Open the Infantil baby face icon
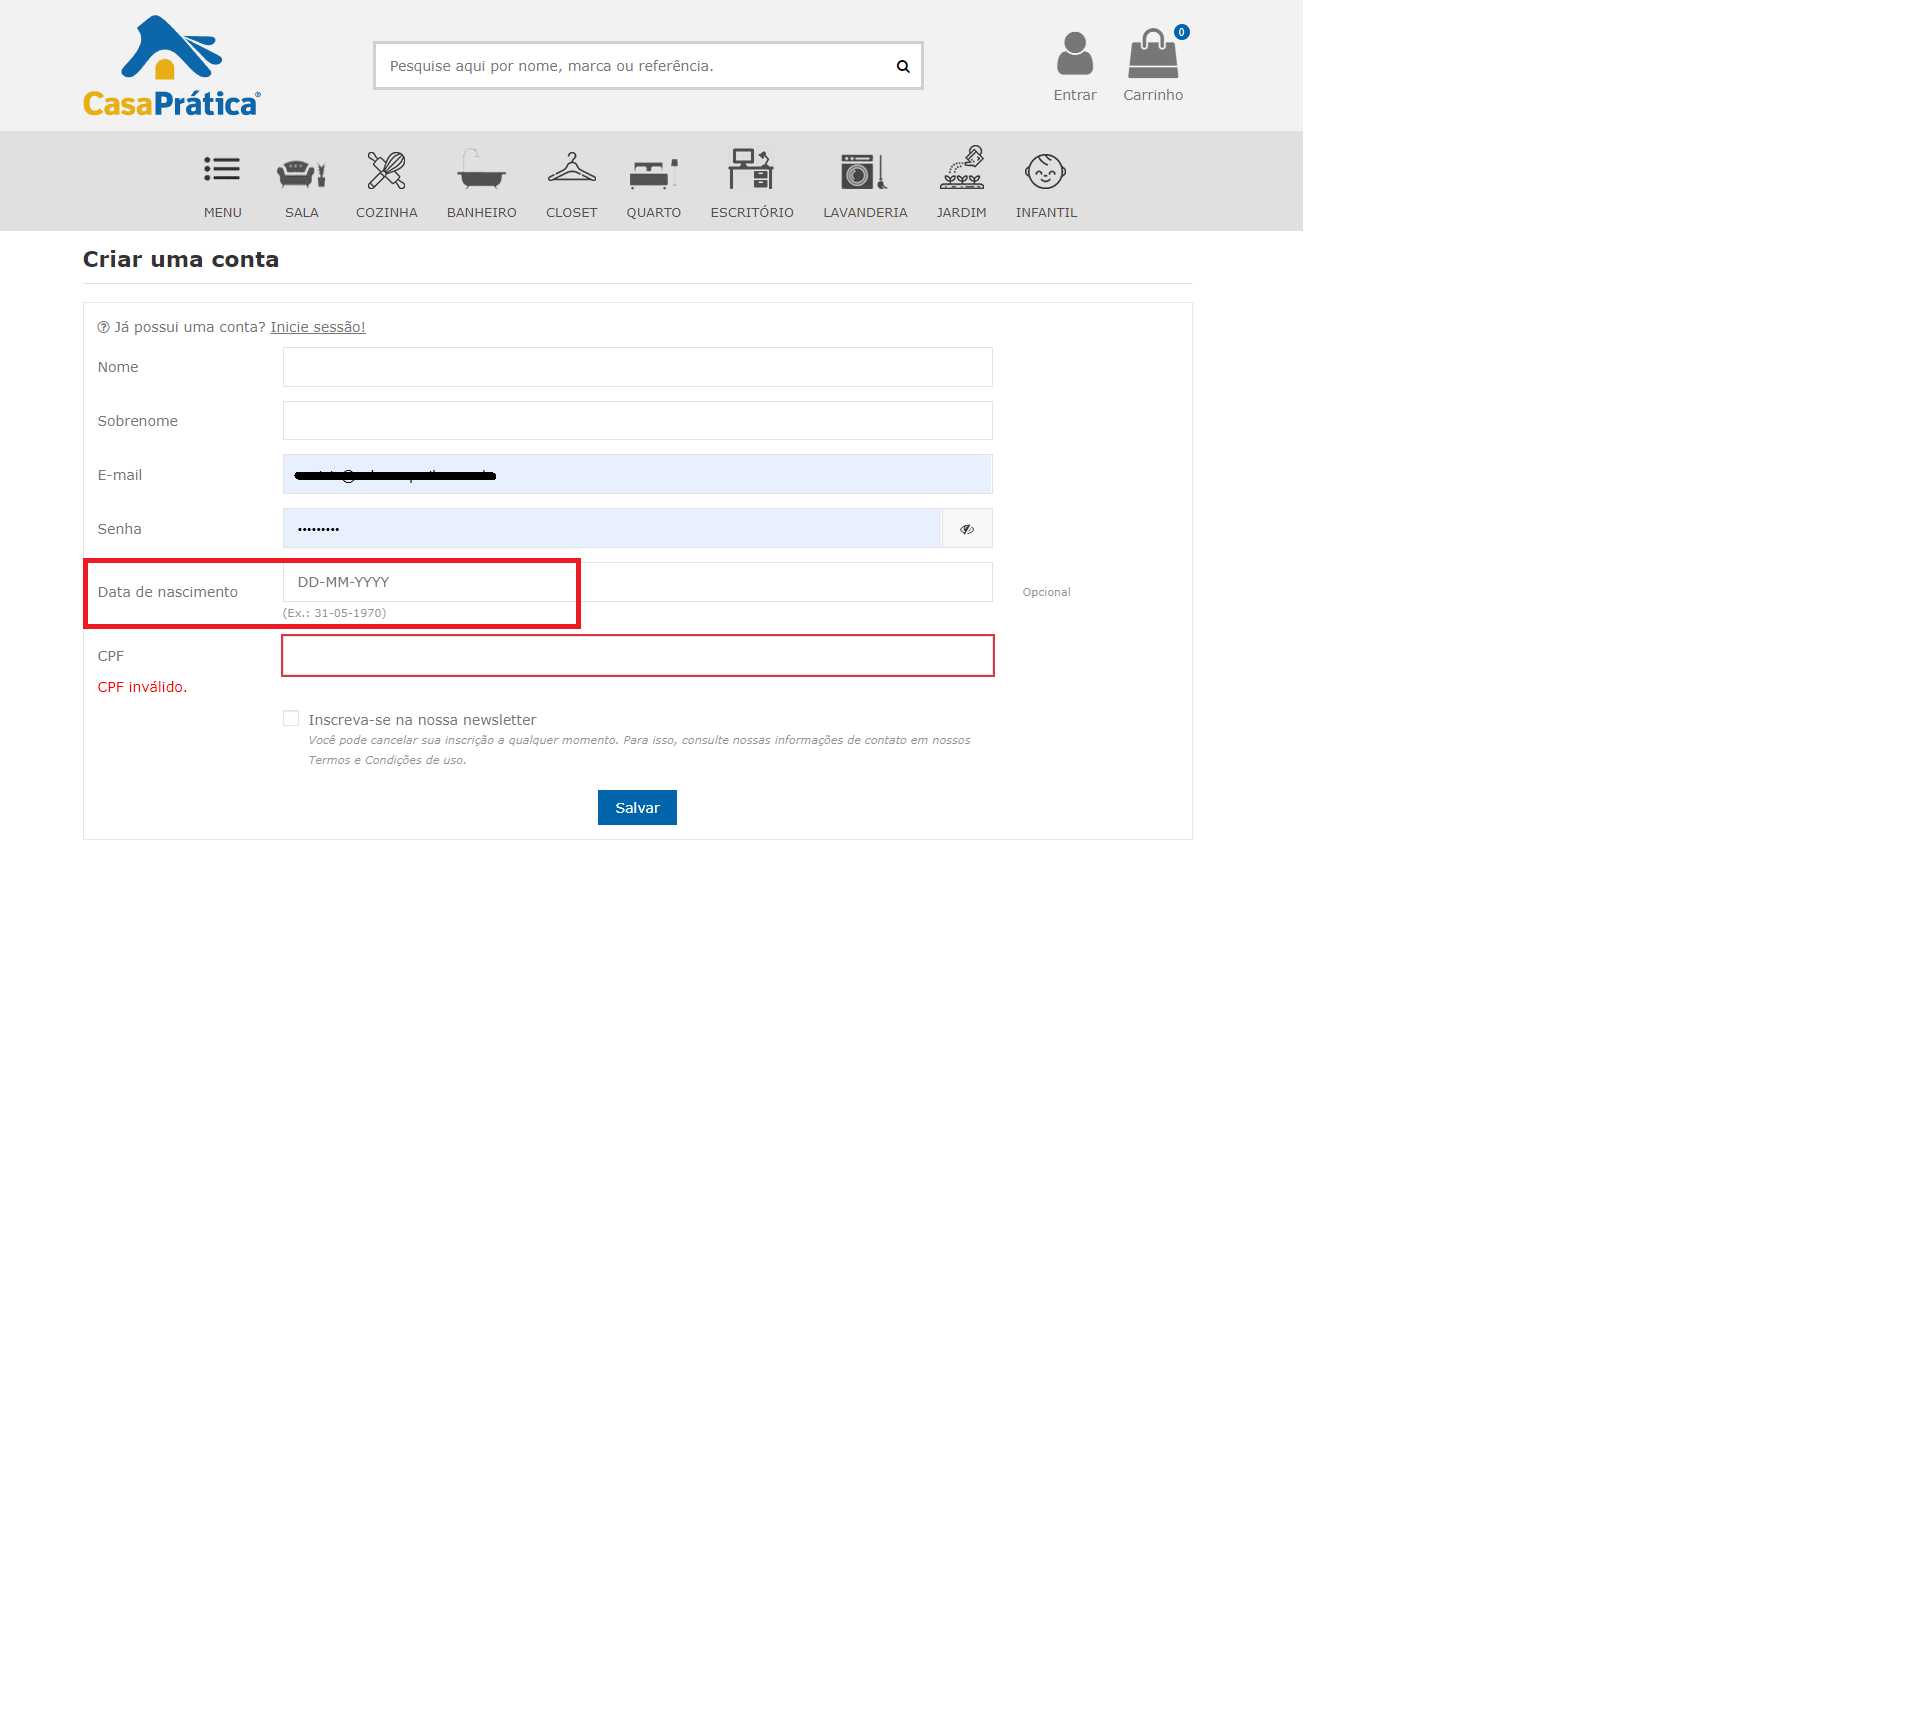 pyautogui.click(x=1045, y=171)
